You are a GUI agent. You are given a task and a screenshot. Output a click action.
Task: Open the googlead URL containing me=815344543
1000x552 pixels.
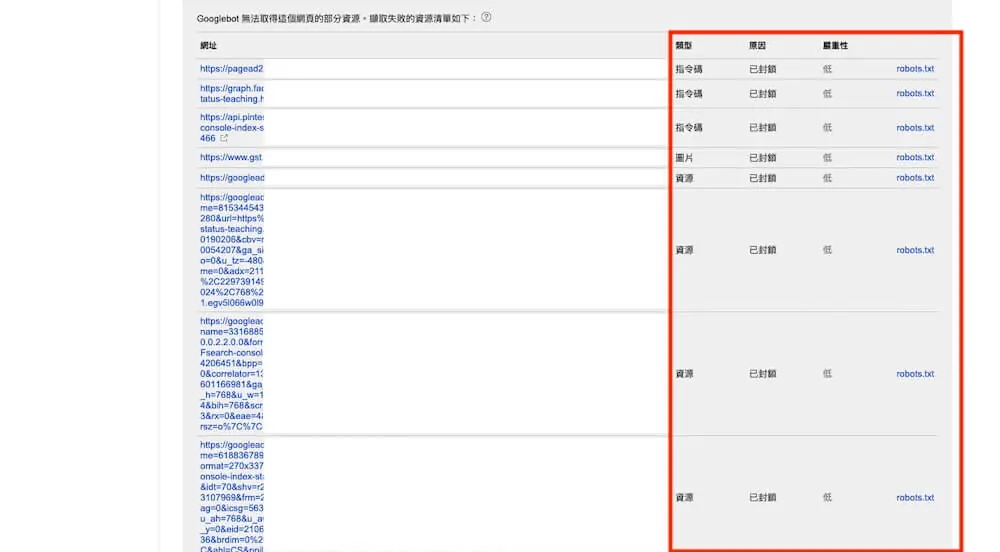[x=232, y=250]
